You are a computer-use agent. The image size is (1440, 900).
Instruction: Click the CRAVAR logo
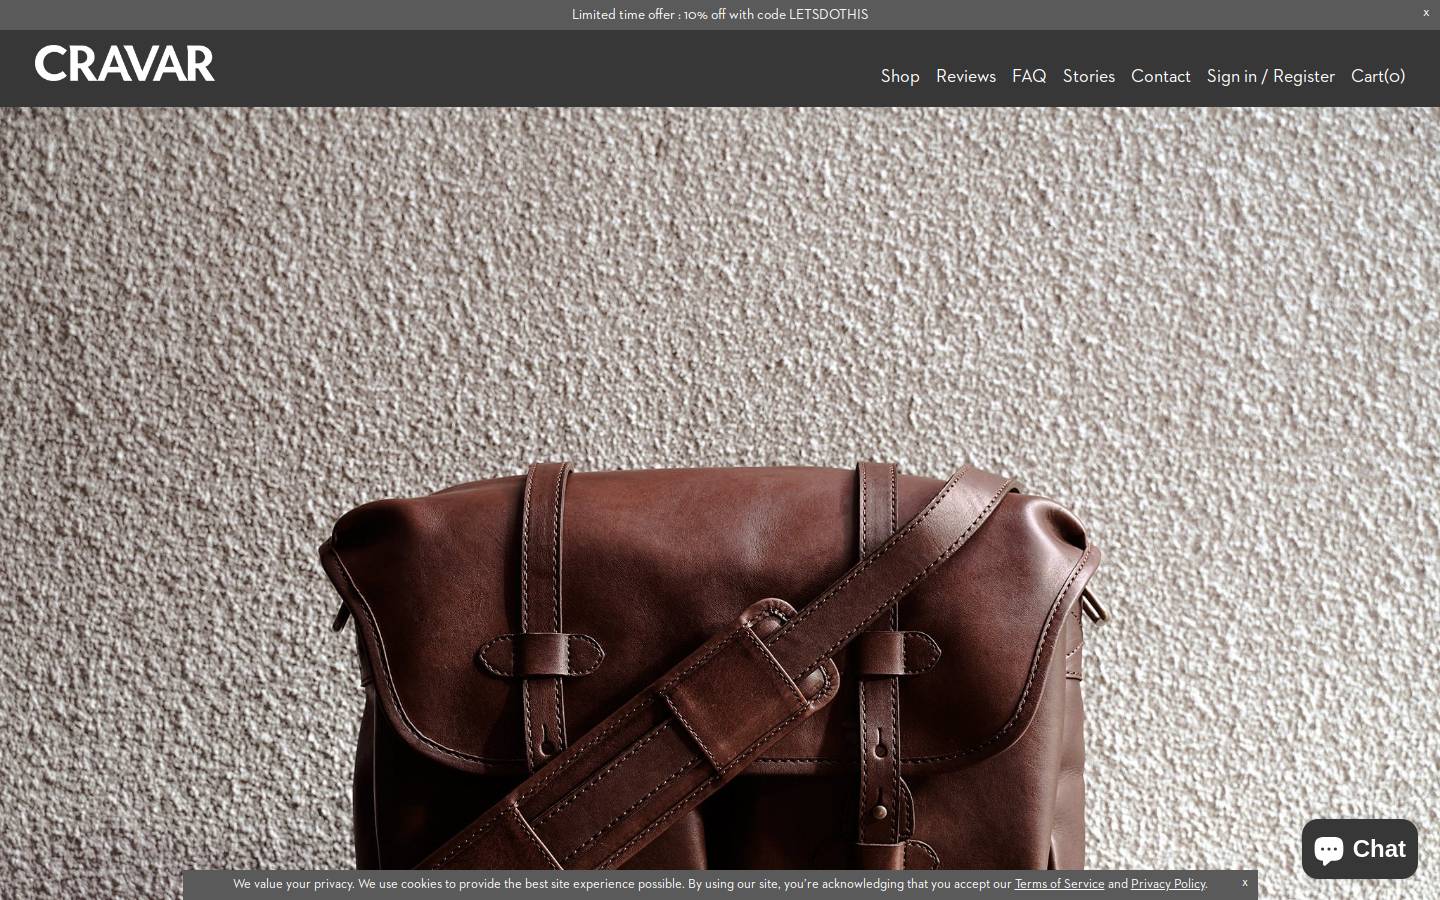125,63
